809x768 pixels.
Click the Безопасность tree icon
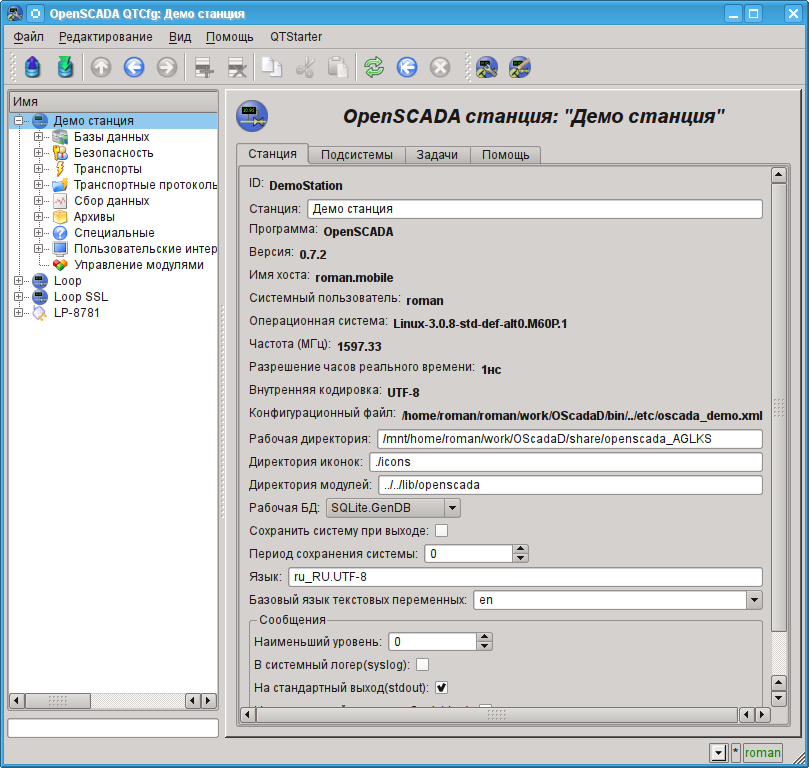[x=60, y=153]
